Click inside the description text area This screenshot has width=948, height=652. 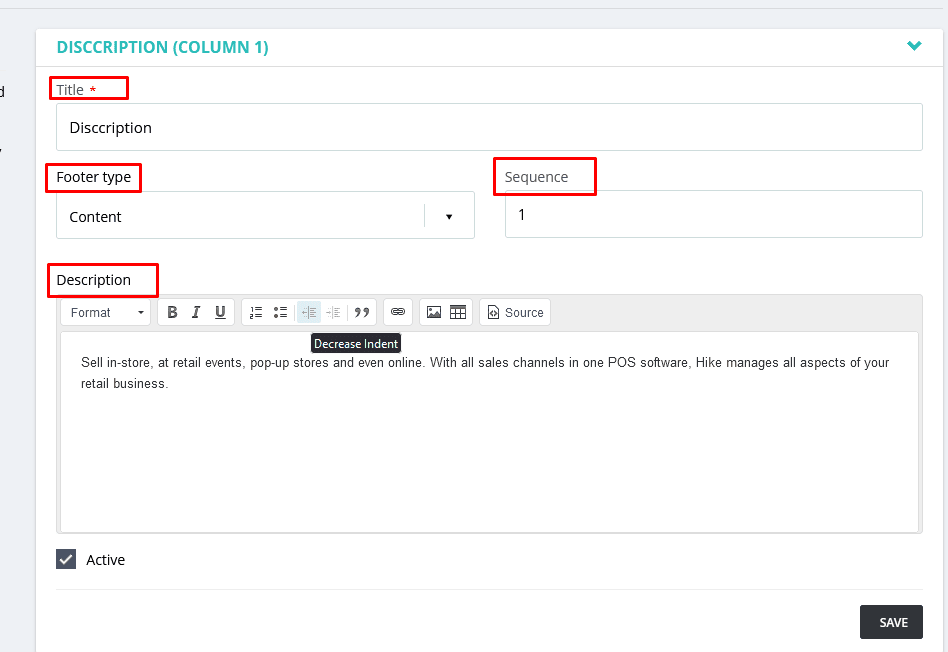(x=489, y=450)
